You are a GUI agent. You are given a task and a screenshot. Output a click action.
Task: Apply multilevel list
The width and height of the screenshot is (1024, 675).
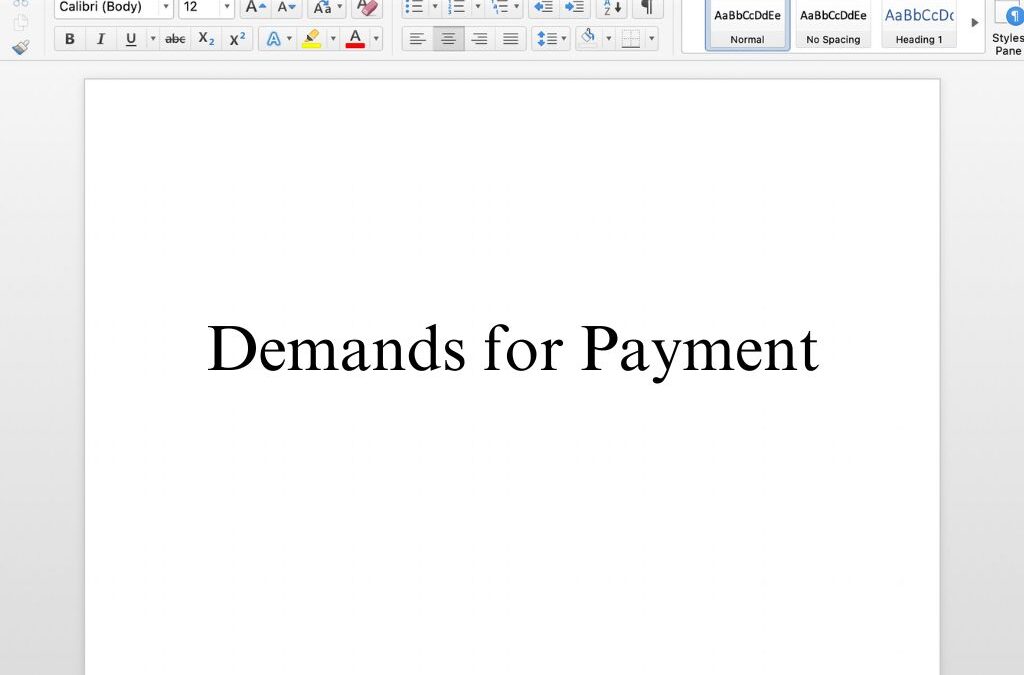[x=500, y=8]
